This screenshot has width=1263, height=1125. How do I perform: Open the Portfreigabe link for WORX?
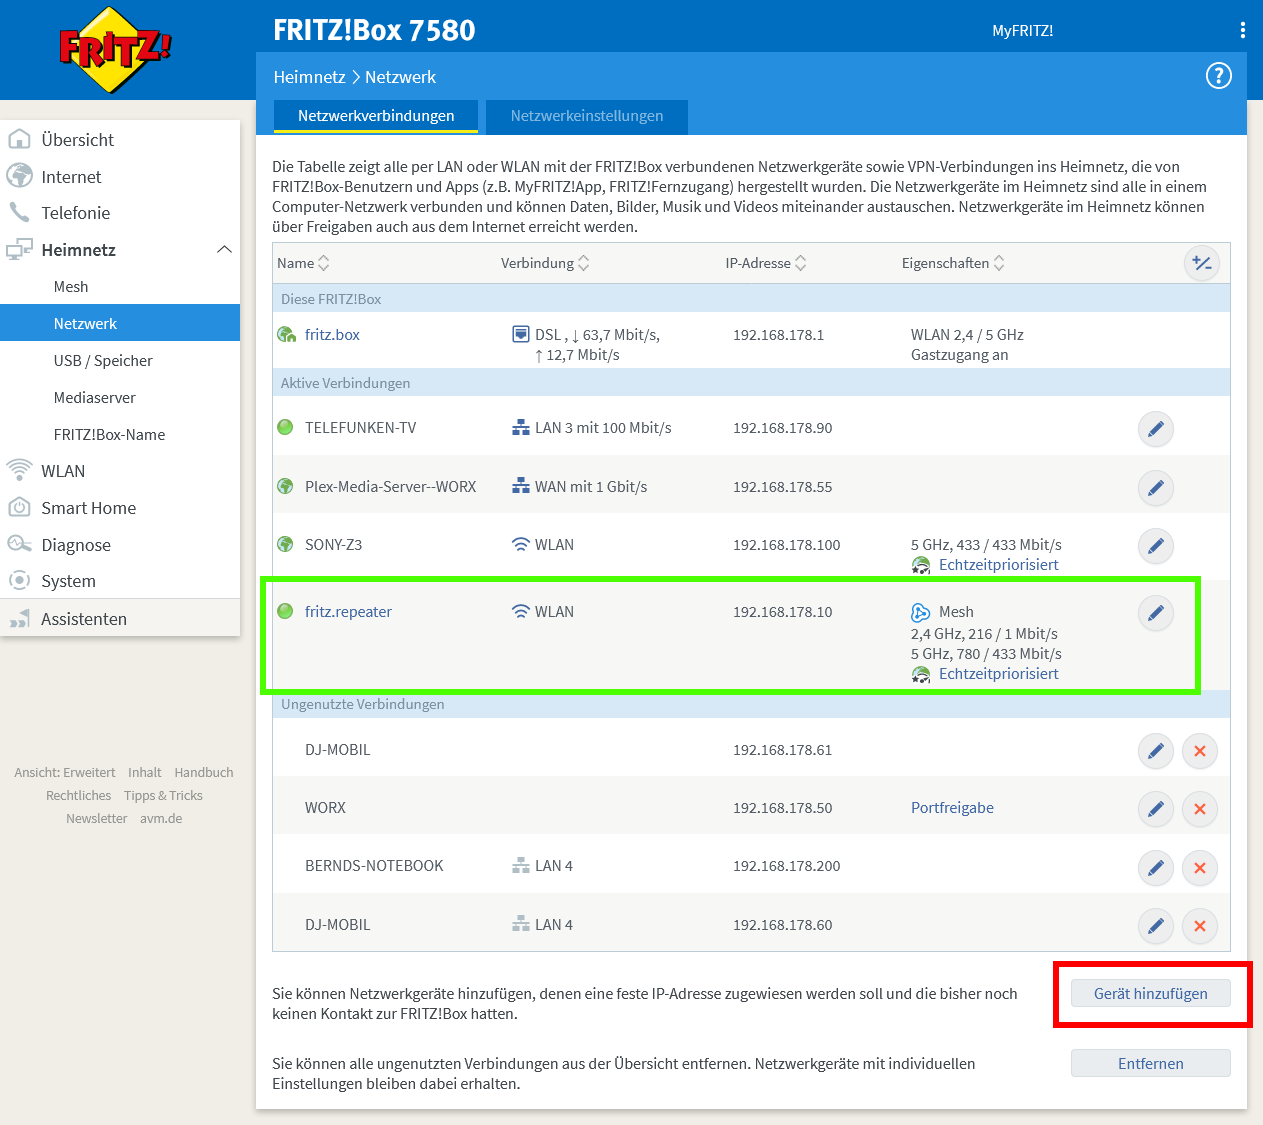click(x=951, y=807)
